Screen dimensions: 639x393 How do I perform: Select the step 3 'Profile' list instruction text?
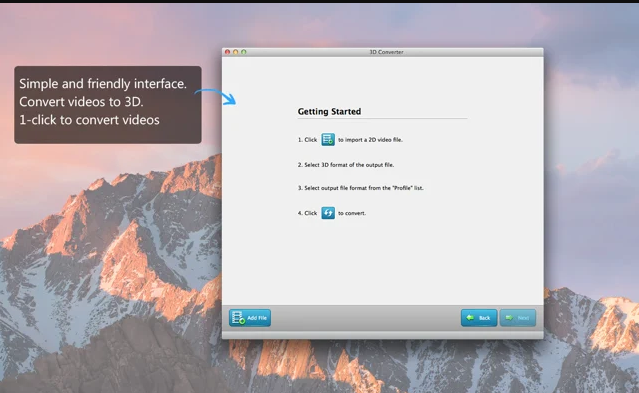pyautogui.click(x=361, y=188)
